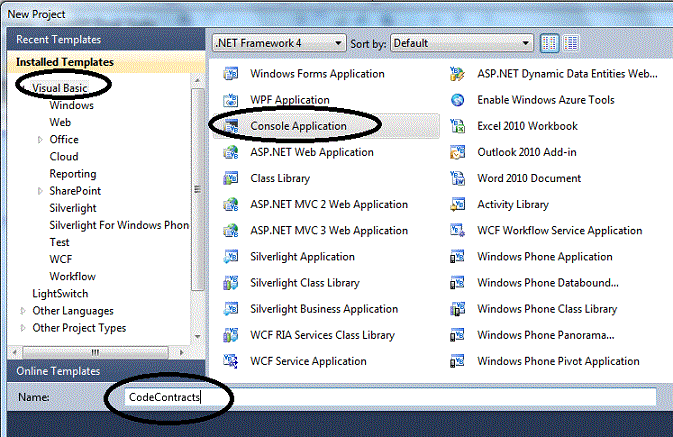673x437 pixels.
Task: Select the LightSwitch tree item
Action: point(60,294)
